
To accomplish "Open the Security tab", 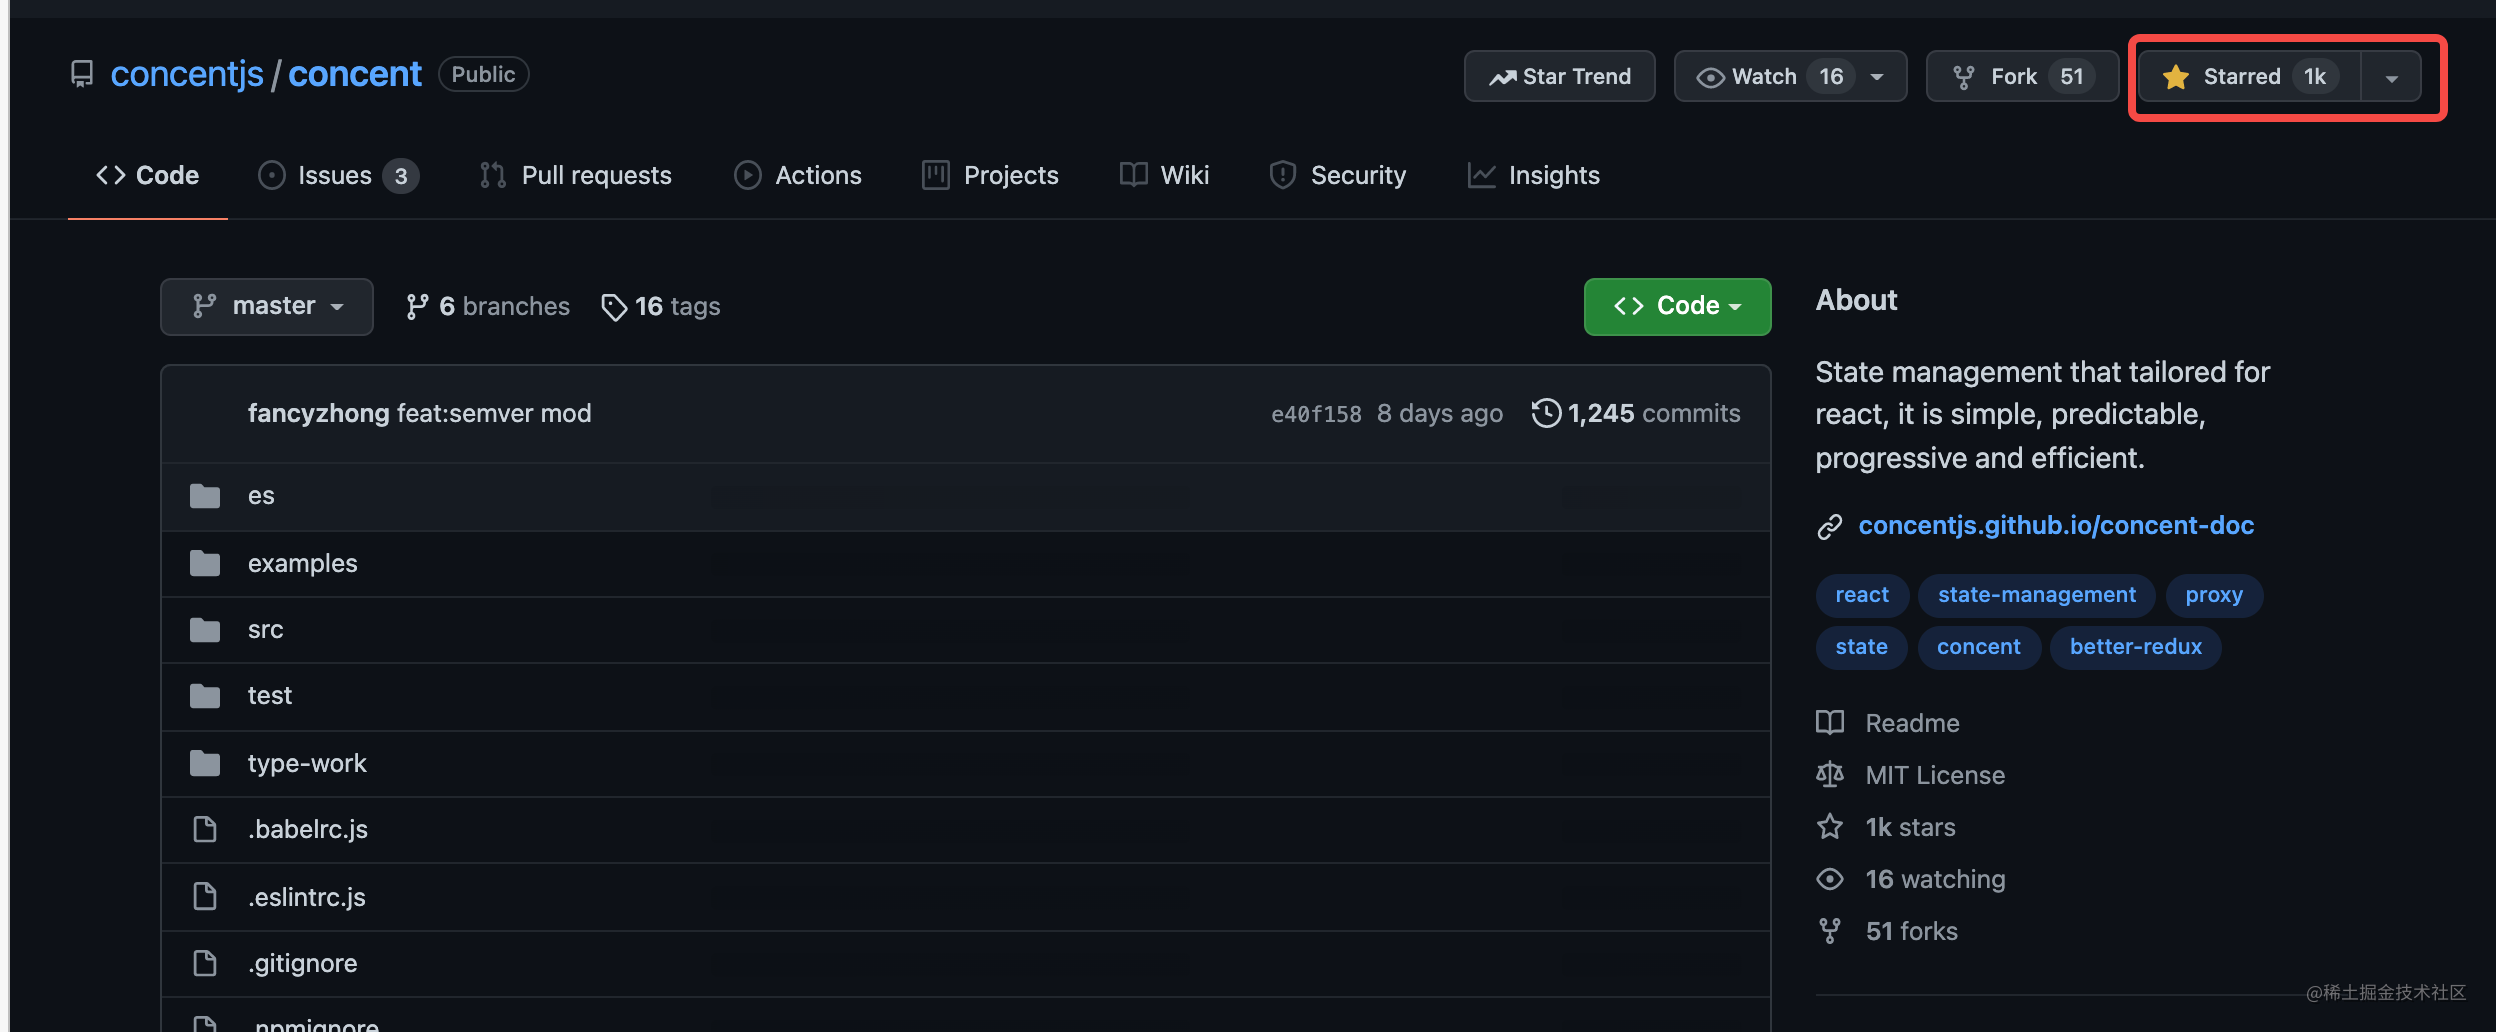I will pyautogui.click(x=1337, y=175).
